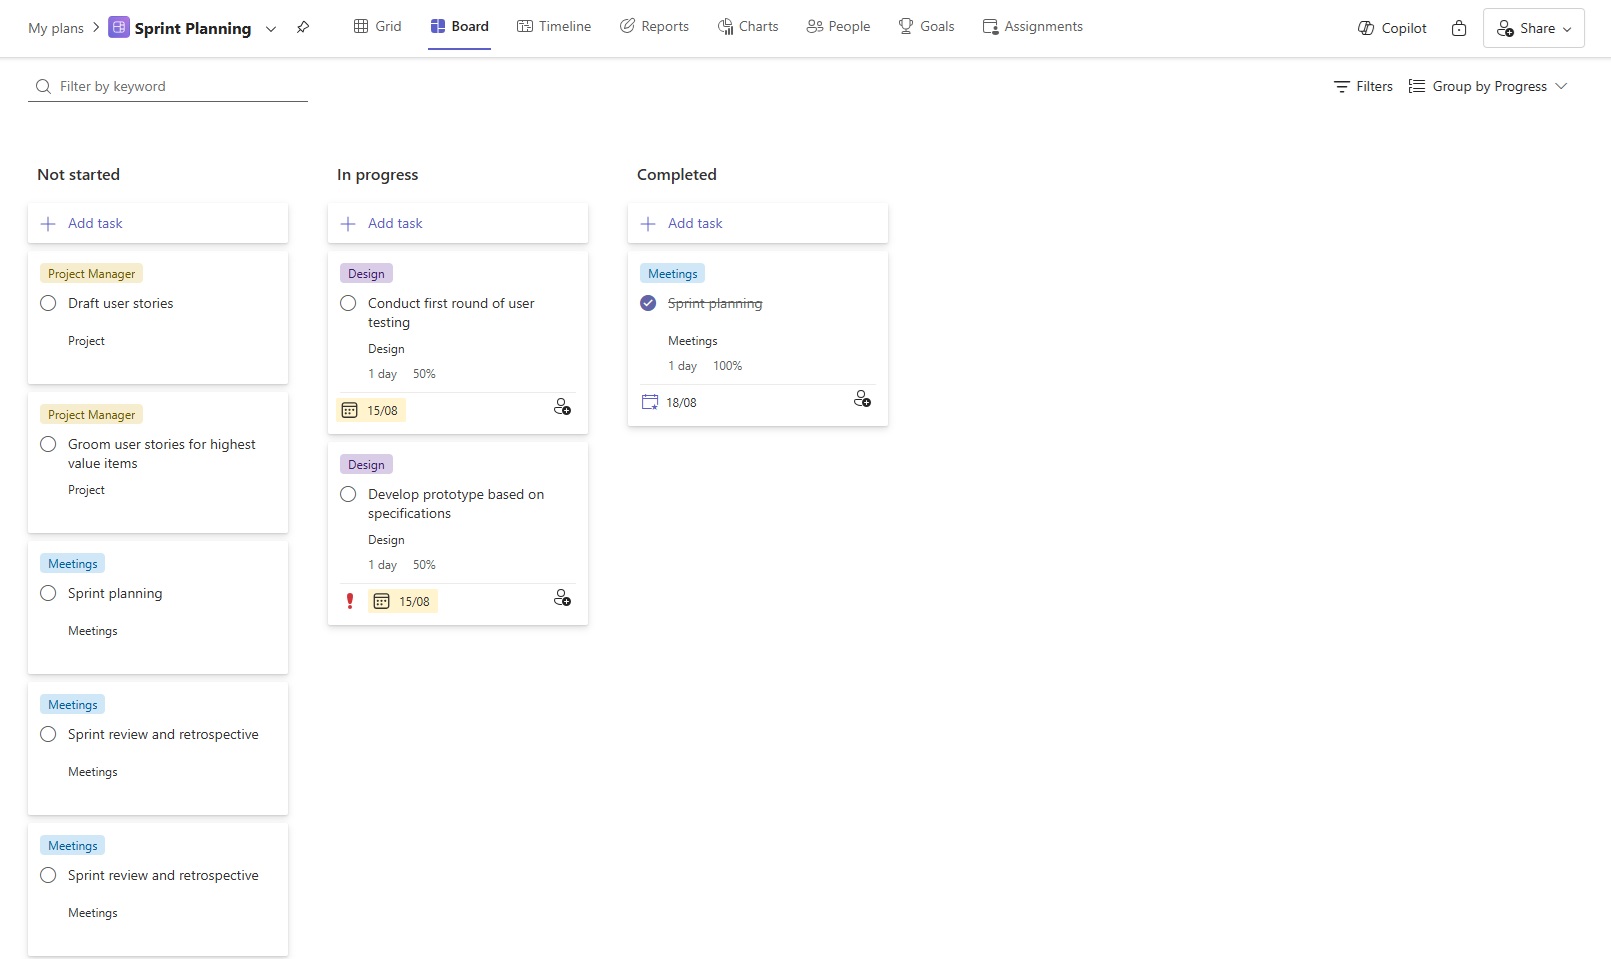Mark Groom user stories task complete

click(x=48, y=444)
